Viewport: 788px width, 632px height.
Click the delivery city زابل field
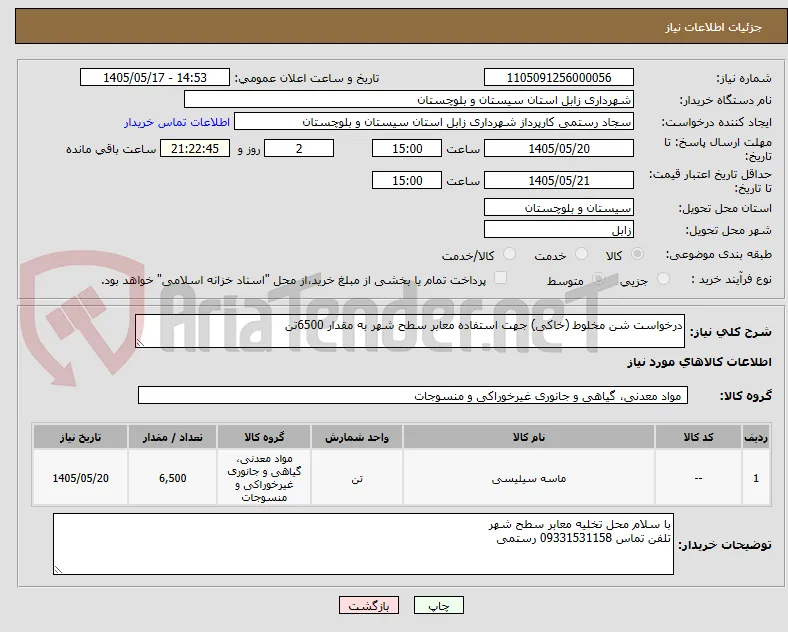point(558,230)
